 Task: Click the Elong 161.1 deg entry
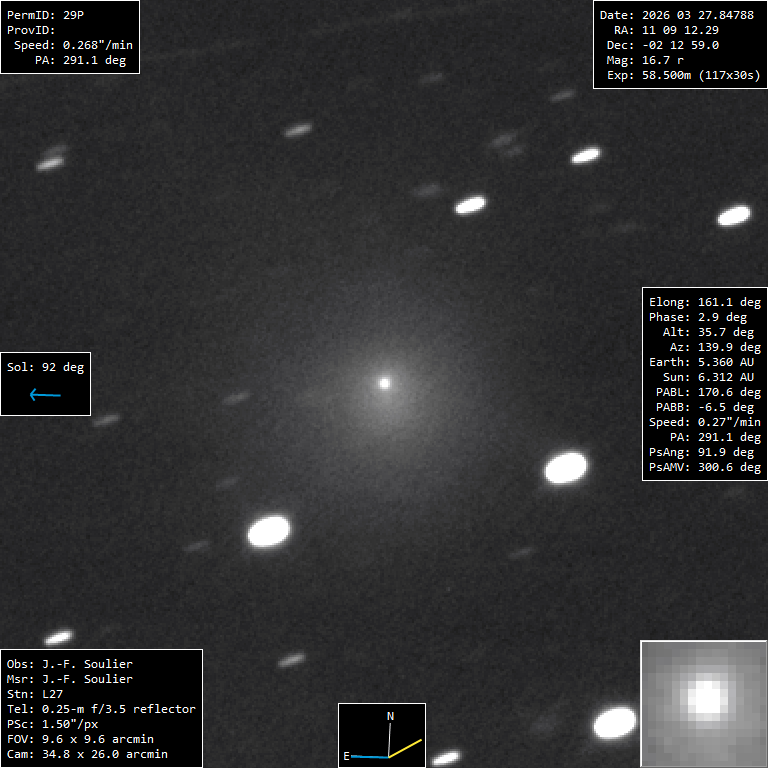pos(704,302)
